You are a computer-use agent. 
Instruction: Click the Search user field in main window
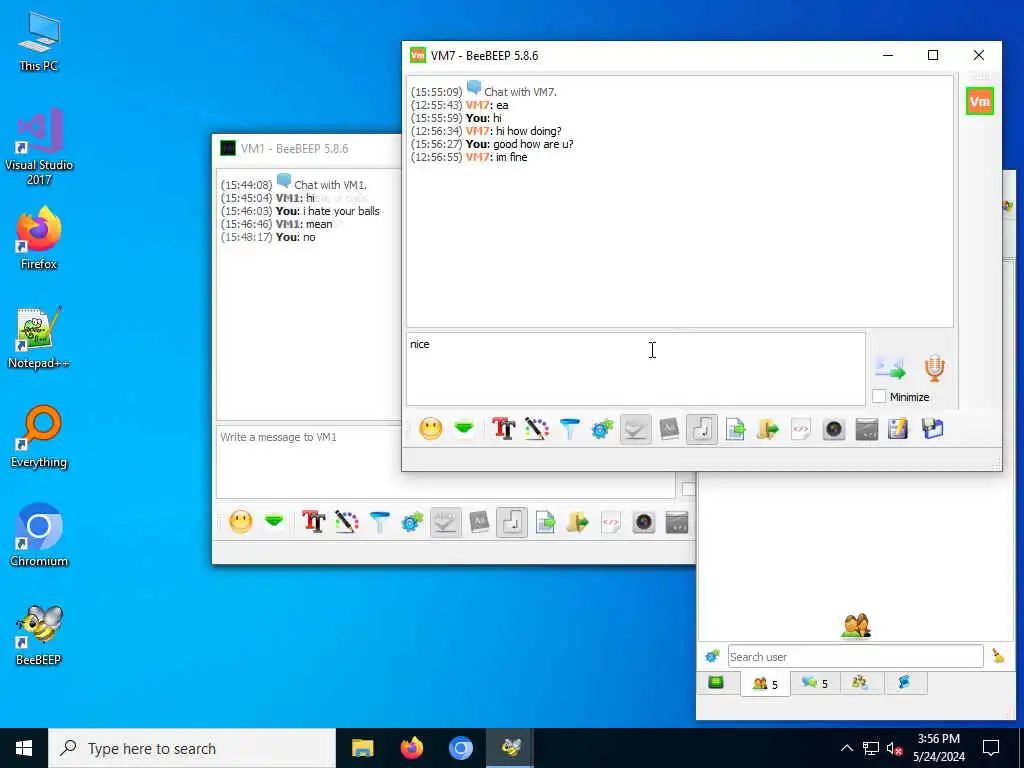[x=855, y=656]
